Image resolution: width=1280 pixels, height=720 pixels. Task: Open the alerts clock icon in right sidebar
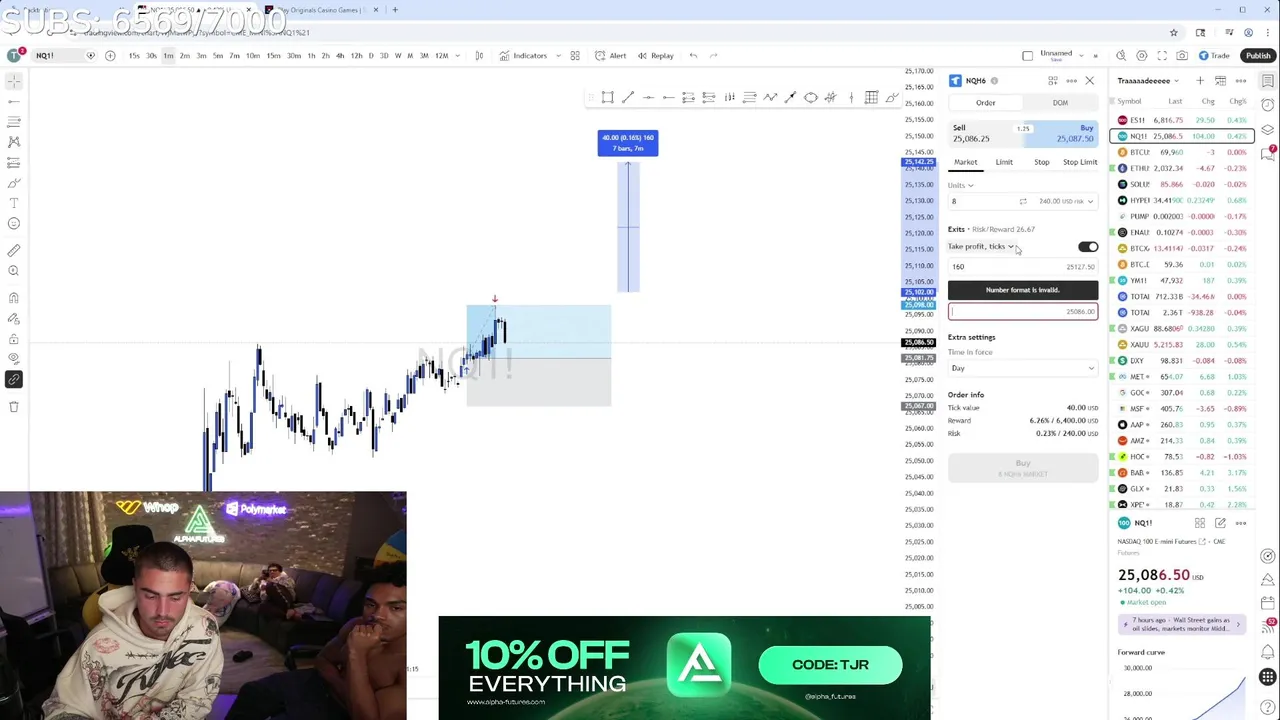[x=1268, y=105]
